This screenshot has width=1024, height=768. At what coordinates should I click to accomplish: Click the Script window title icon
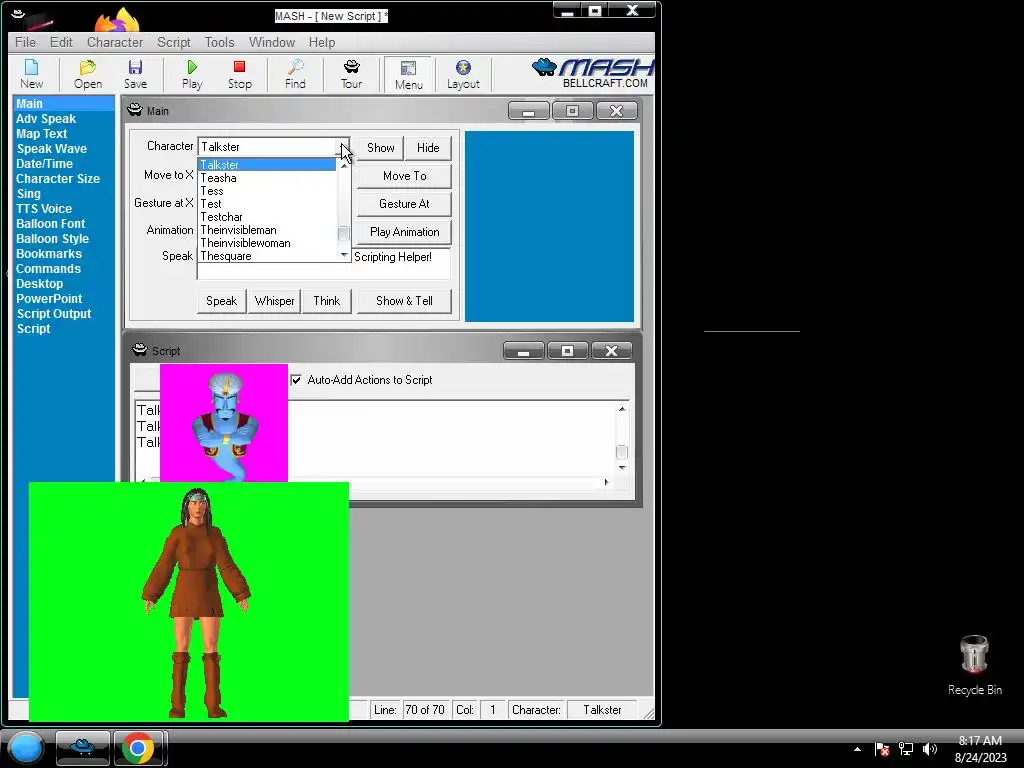[140, 350]
